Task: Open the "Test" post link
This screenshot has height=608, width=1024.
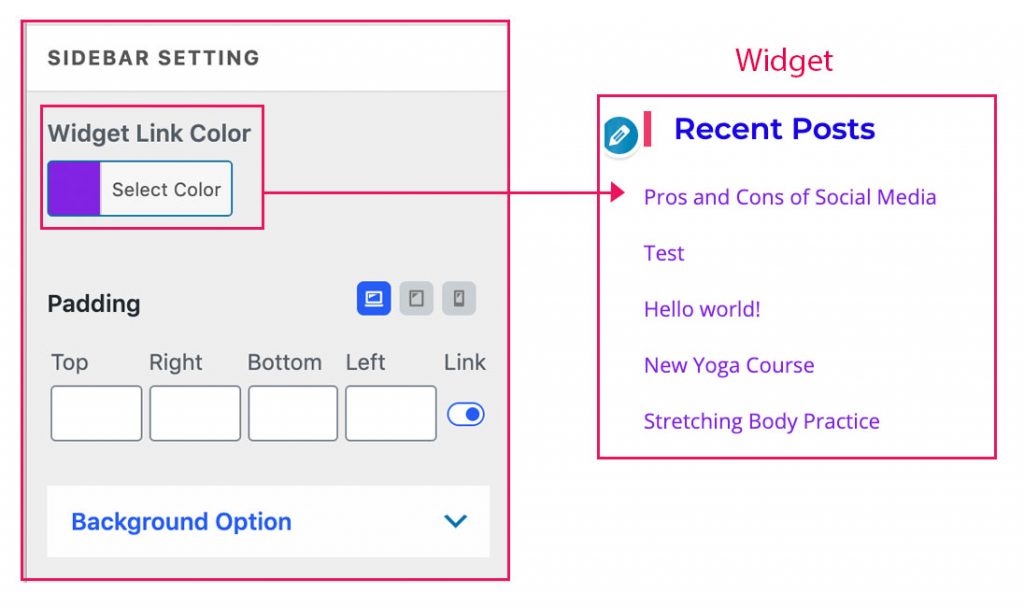Action: (663, 253)
